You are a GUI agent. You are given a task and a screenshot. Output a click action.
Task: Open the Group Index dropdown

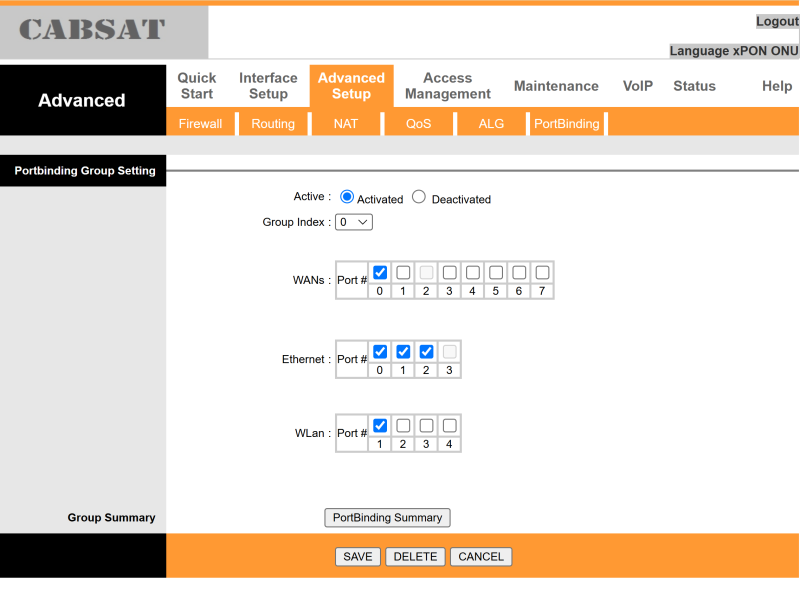(354, 222)
